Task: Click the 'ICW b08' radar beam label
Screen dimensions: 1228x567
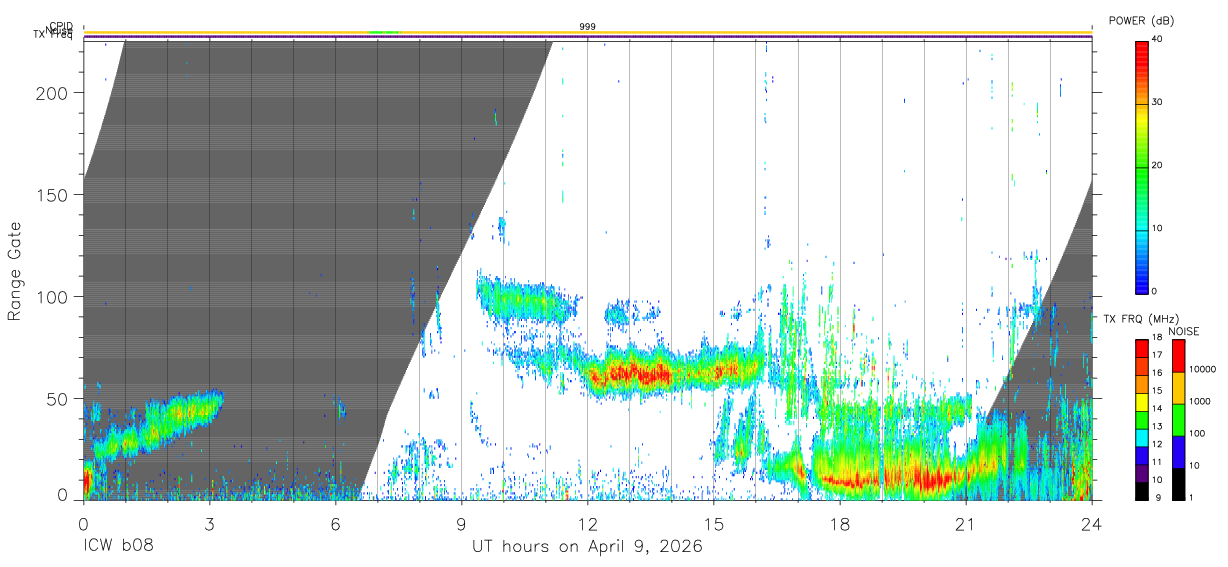Action: [119, 547]
